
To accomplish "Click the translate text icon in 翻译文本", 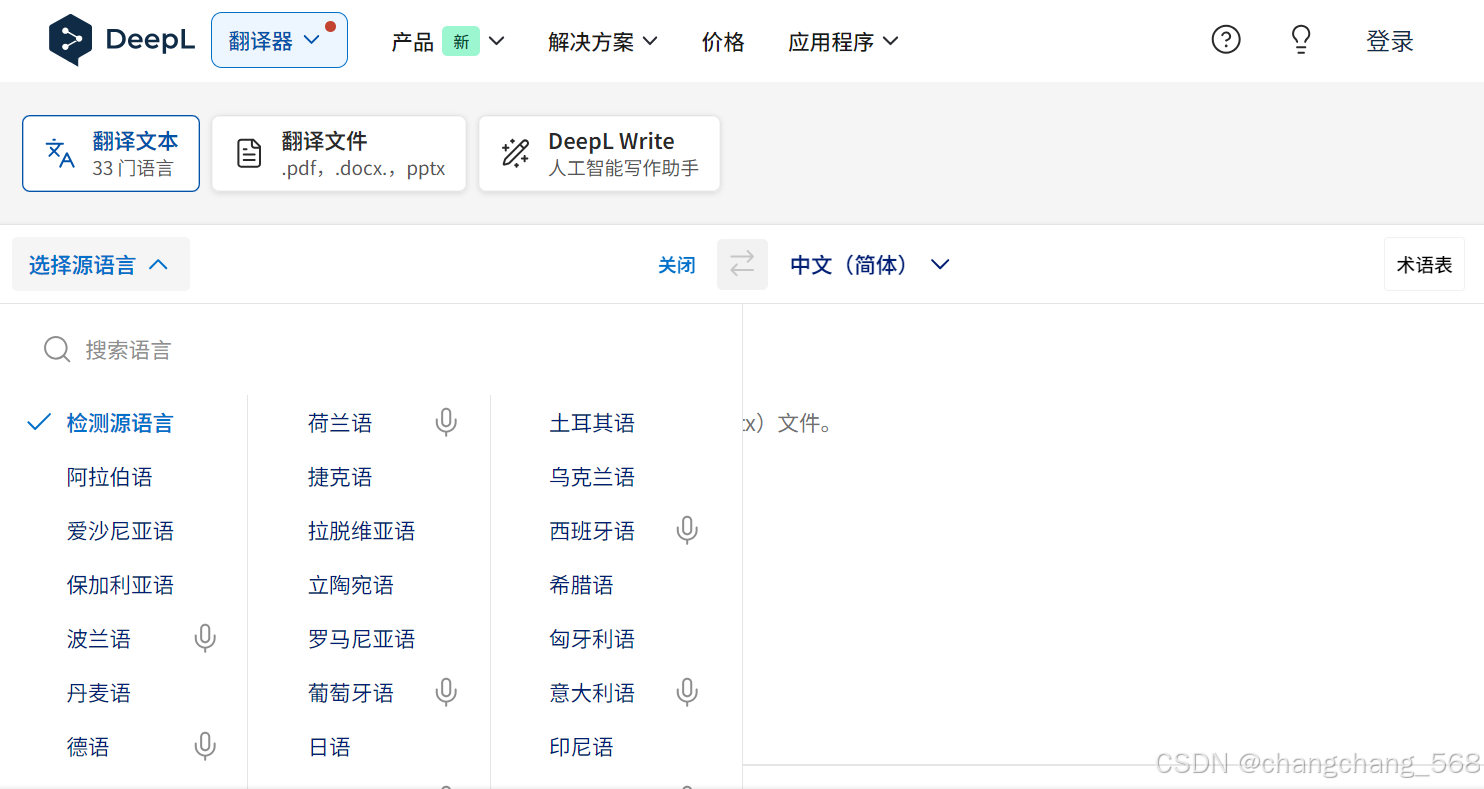I will (x=60, y=153).
